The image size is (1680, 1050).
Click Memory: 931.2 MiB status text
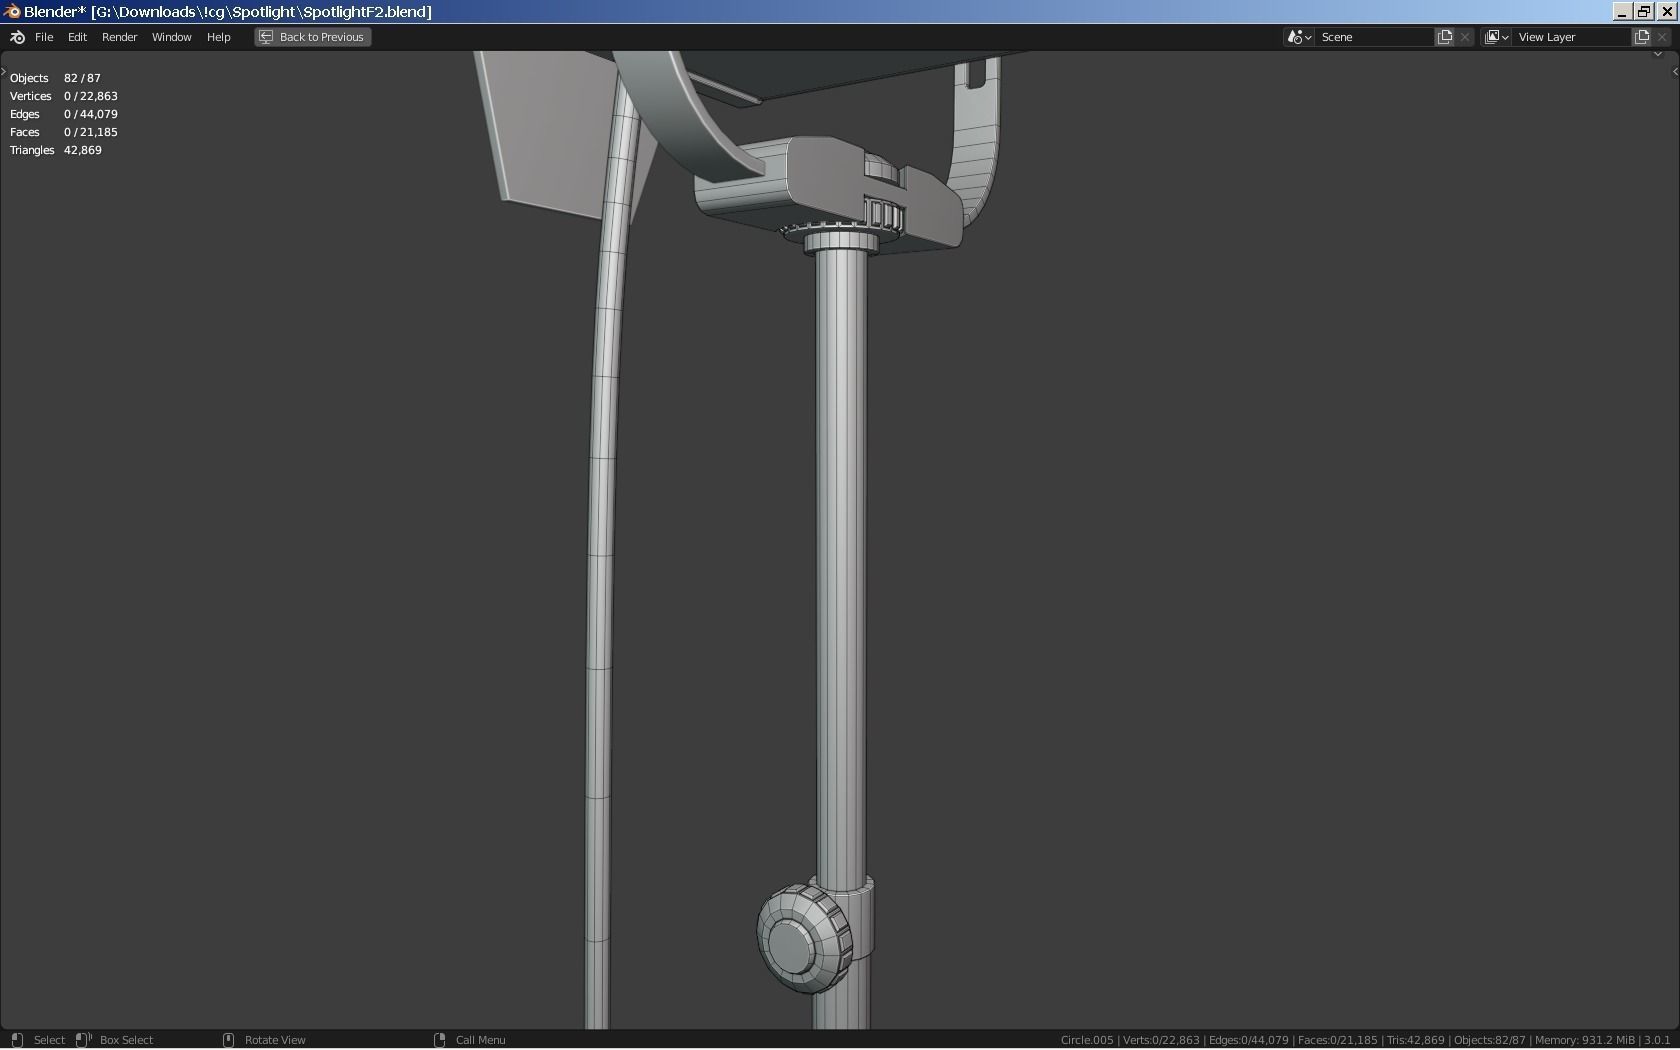(1585, 1040)
